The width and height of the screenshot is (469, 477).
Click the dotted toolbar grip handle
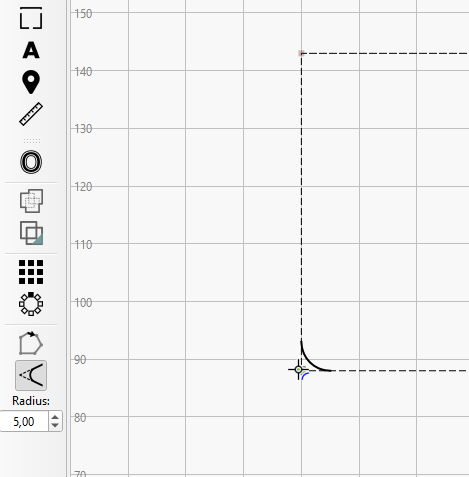click(32, 141)
